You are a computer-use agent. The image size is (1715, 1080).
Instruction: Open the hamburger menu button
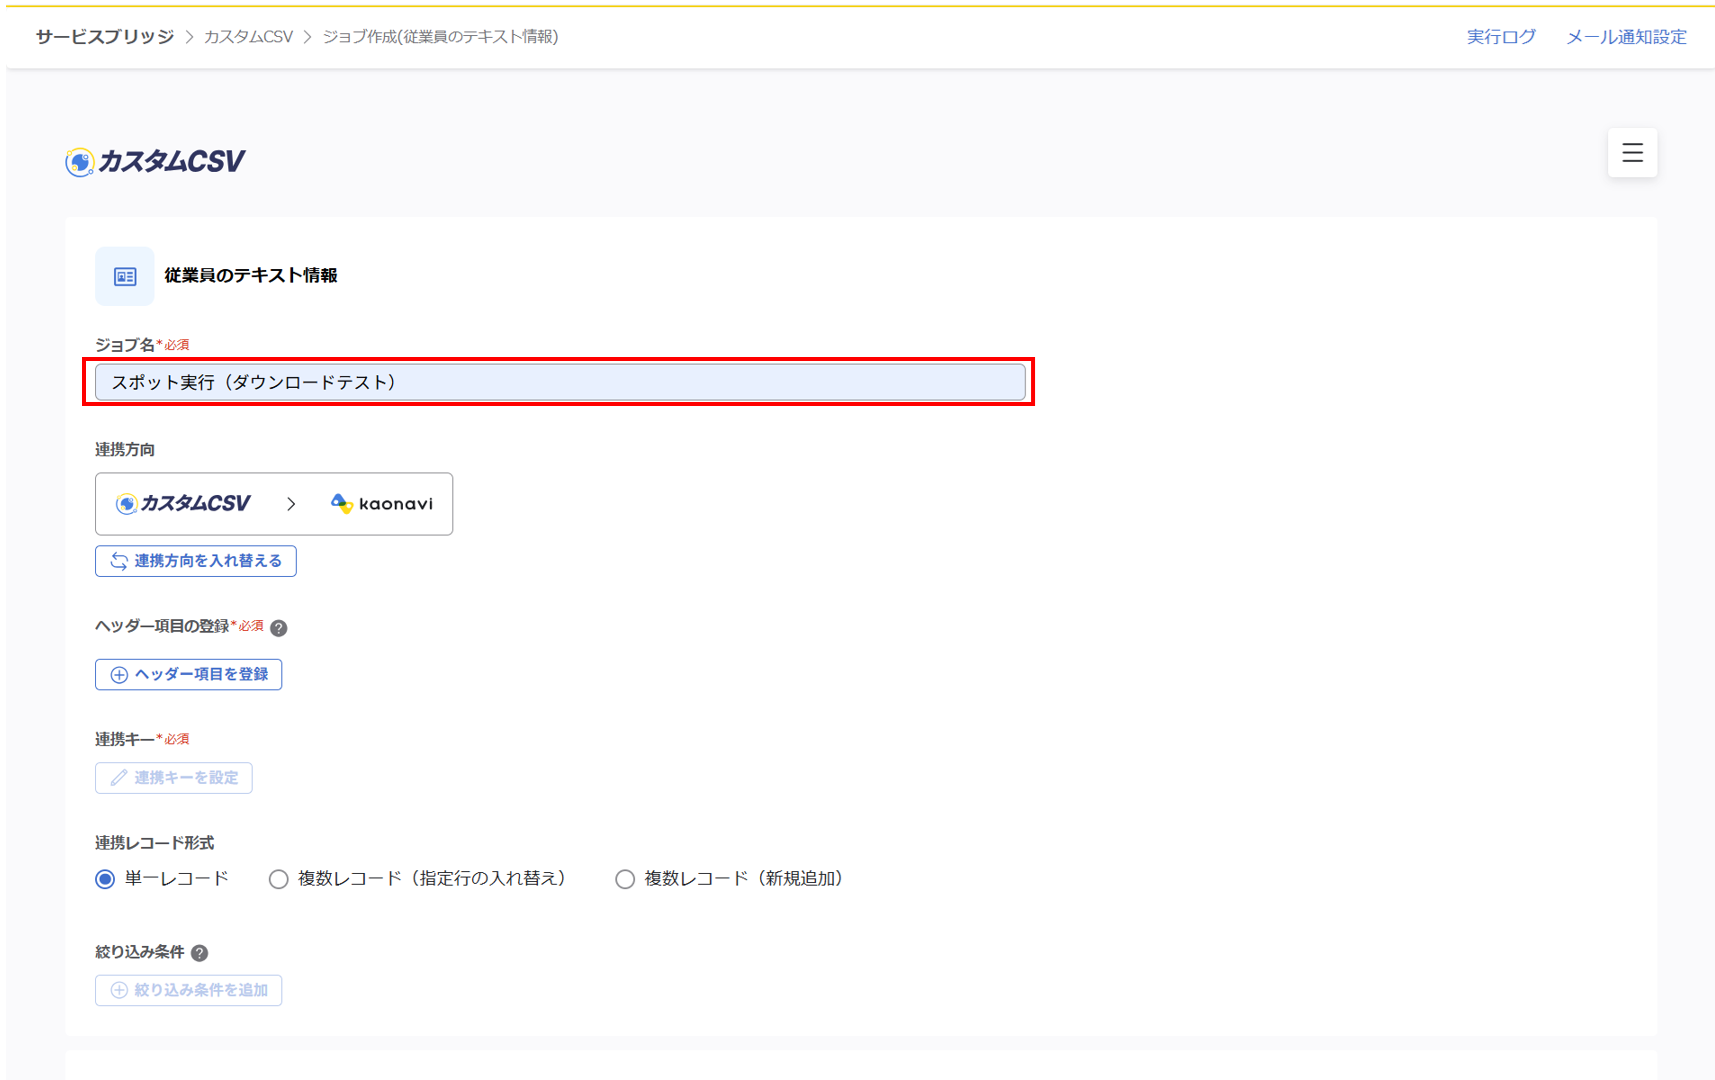(1632, 153)
